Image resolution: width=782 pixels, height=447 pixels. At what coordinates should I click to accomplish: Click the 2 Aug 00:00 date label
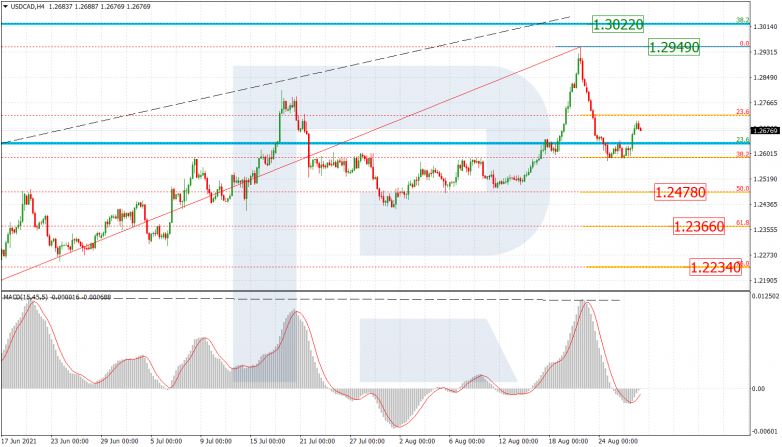(x=417, y=442)
